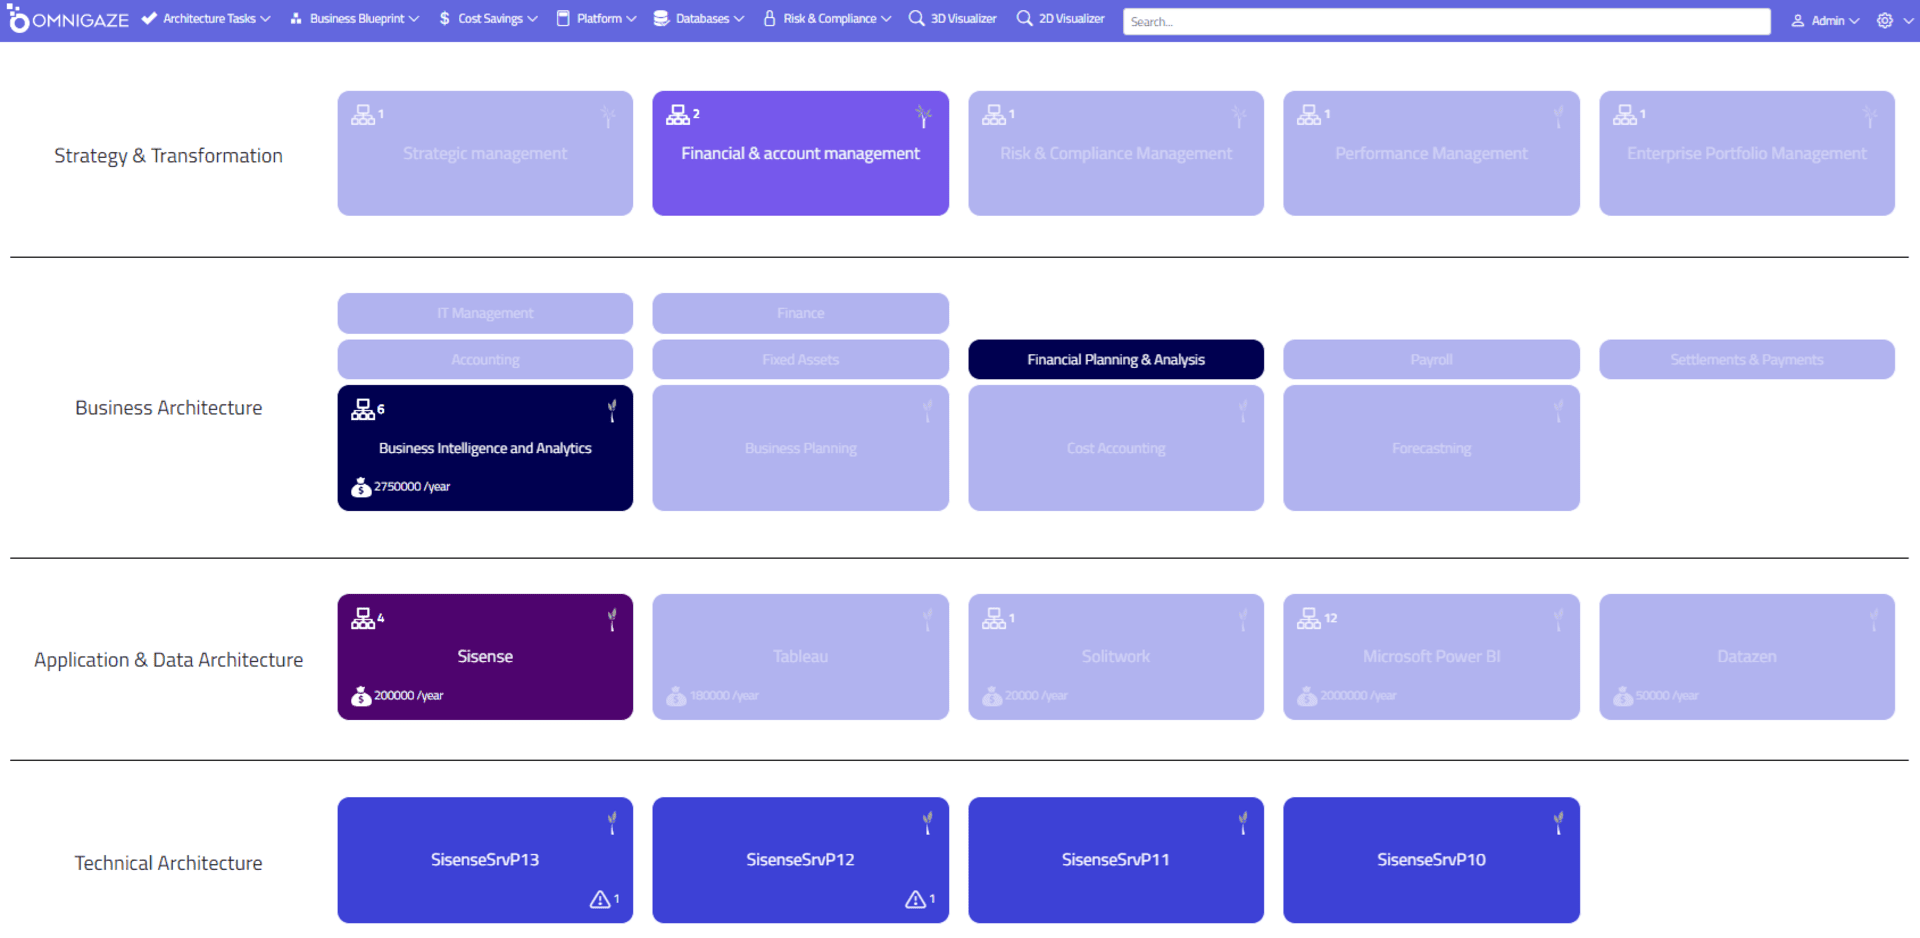Click the Cost Savings dollar icon
The height and width of the screenshot is (938, 1920).
tap(444, 19)
